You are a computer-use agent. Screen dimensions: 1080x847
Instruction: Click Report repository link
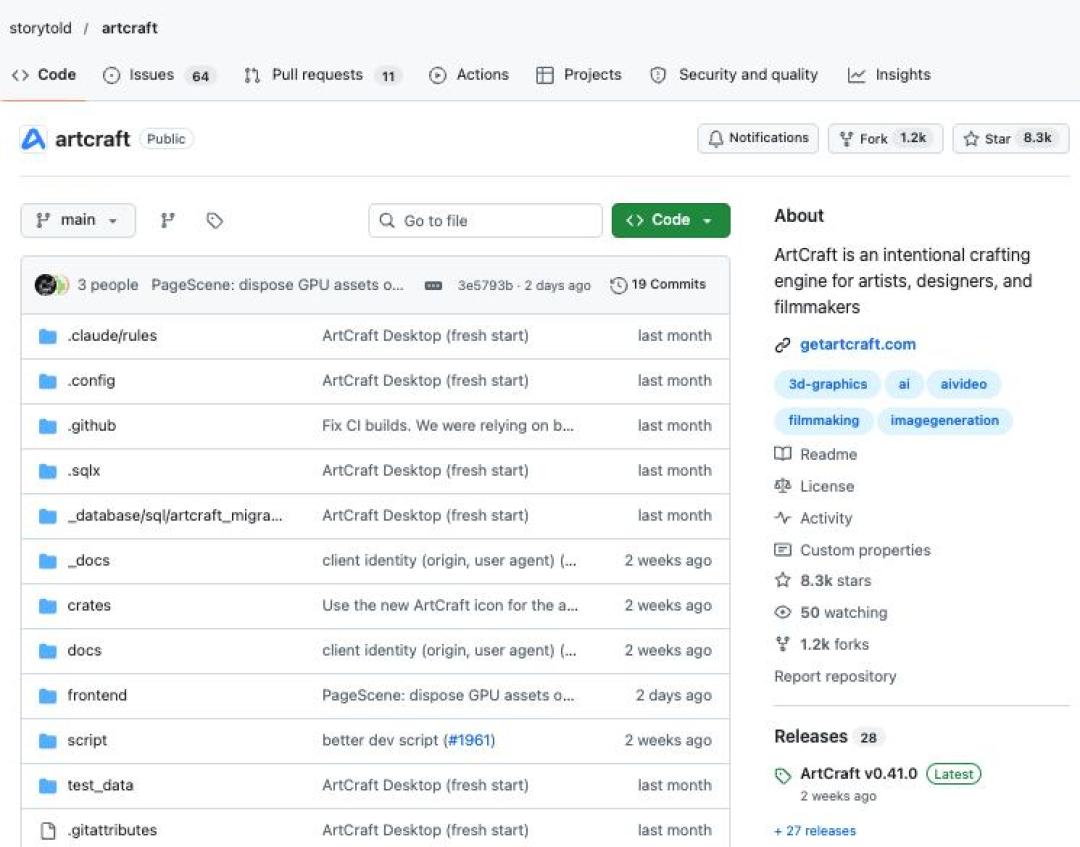click(x=835, y=676)
